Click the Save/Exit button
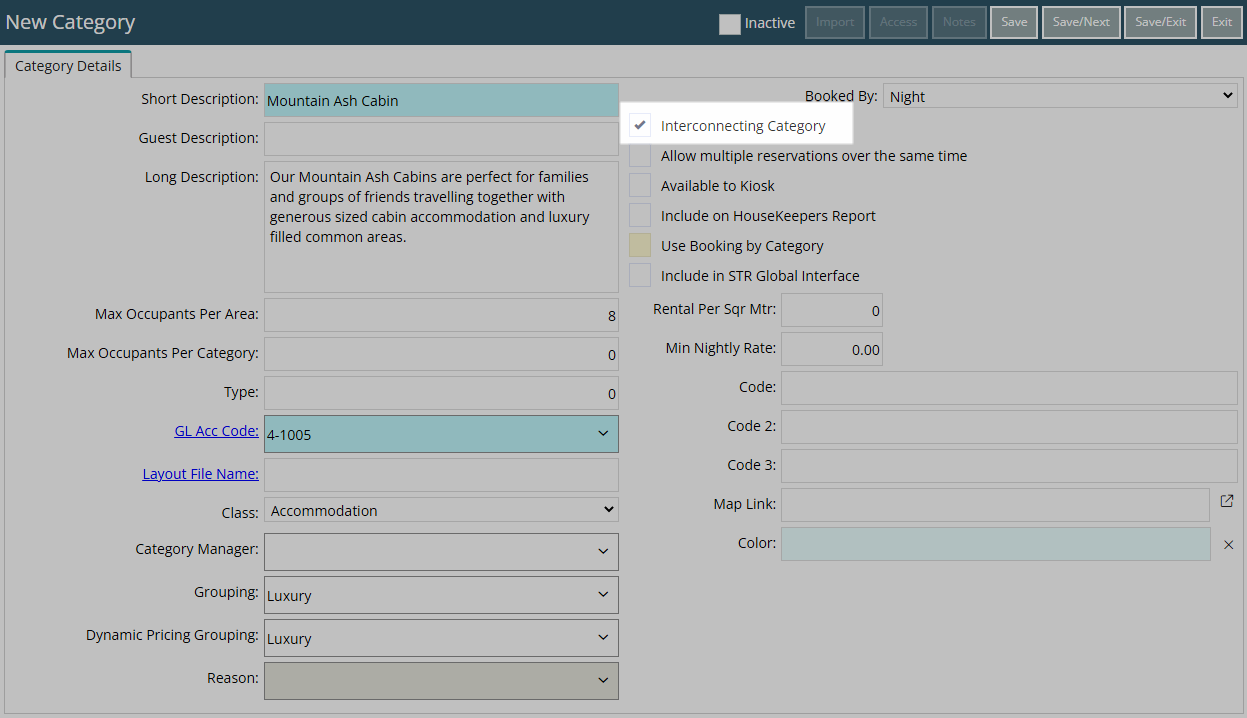 pyautogui.click(x=1160, y=22)
